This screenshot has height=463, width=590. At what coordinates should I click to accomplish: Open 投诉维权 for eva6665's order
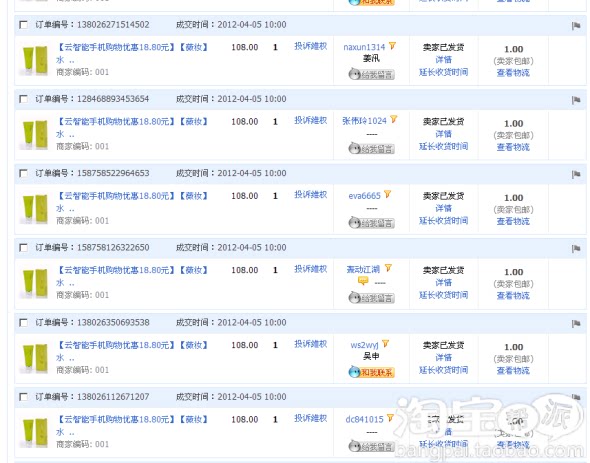tap(310, 195)
